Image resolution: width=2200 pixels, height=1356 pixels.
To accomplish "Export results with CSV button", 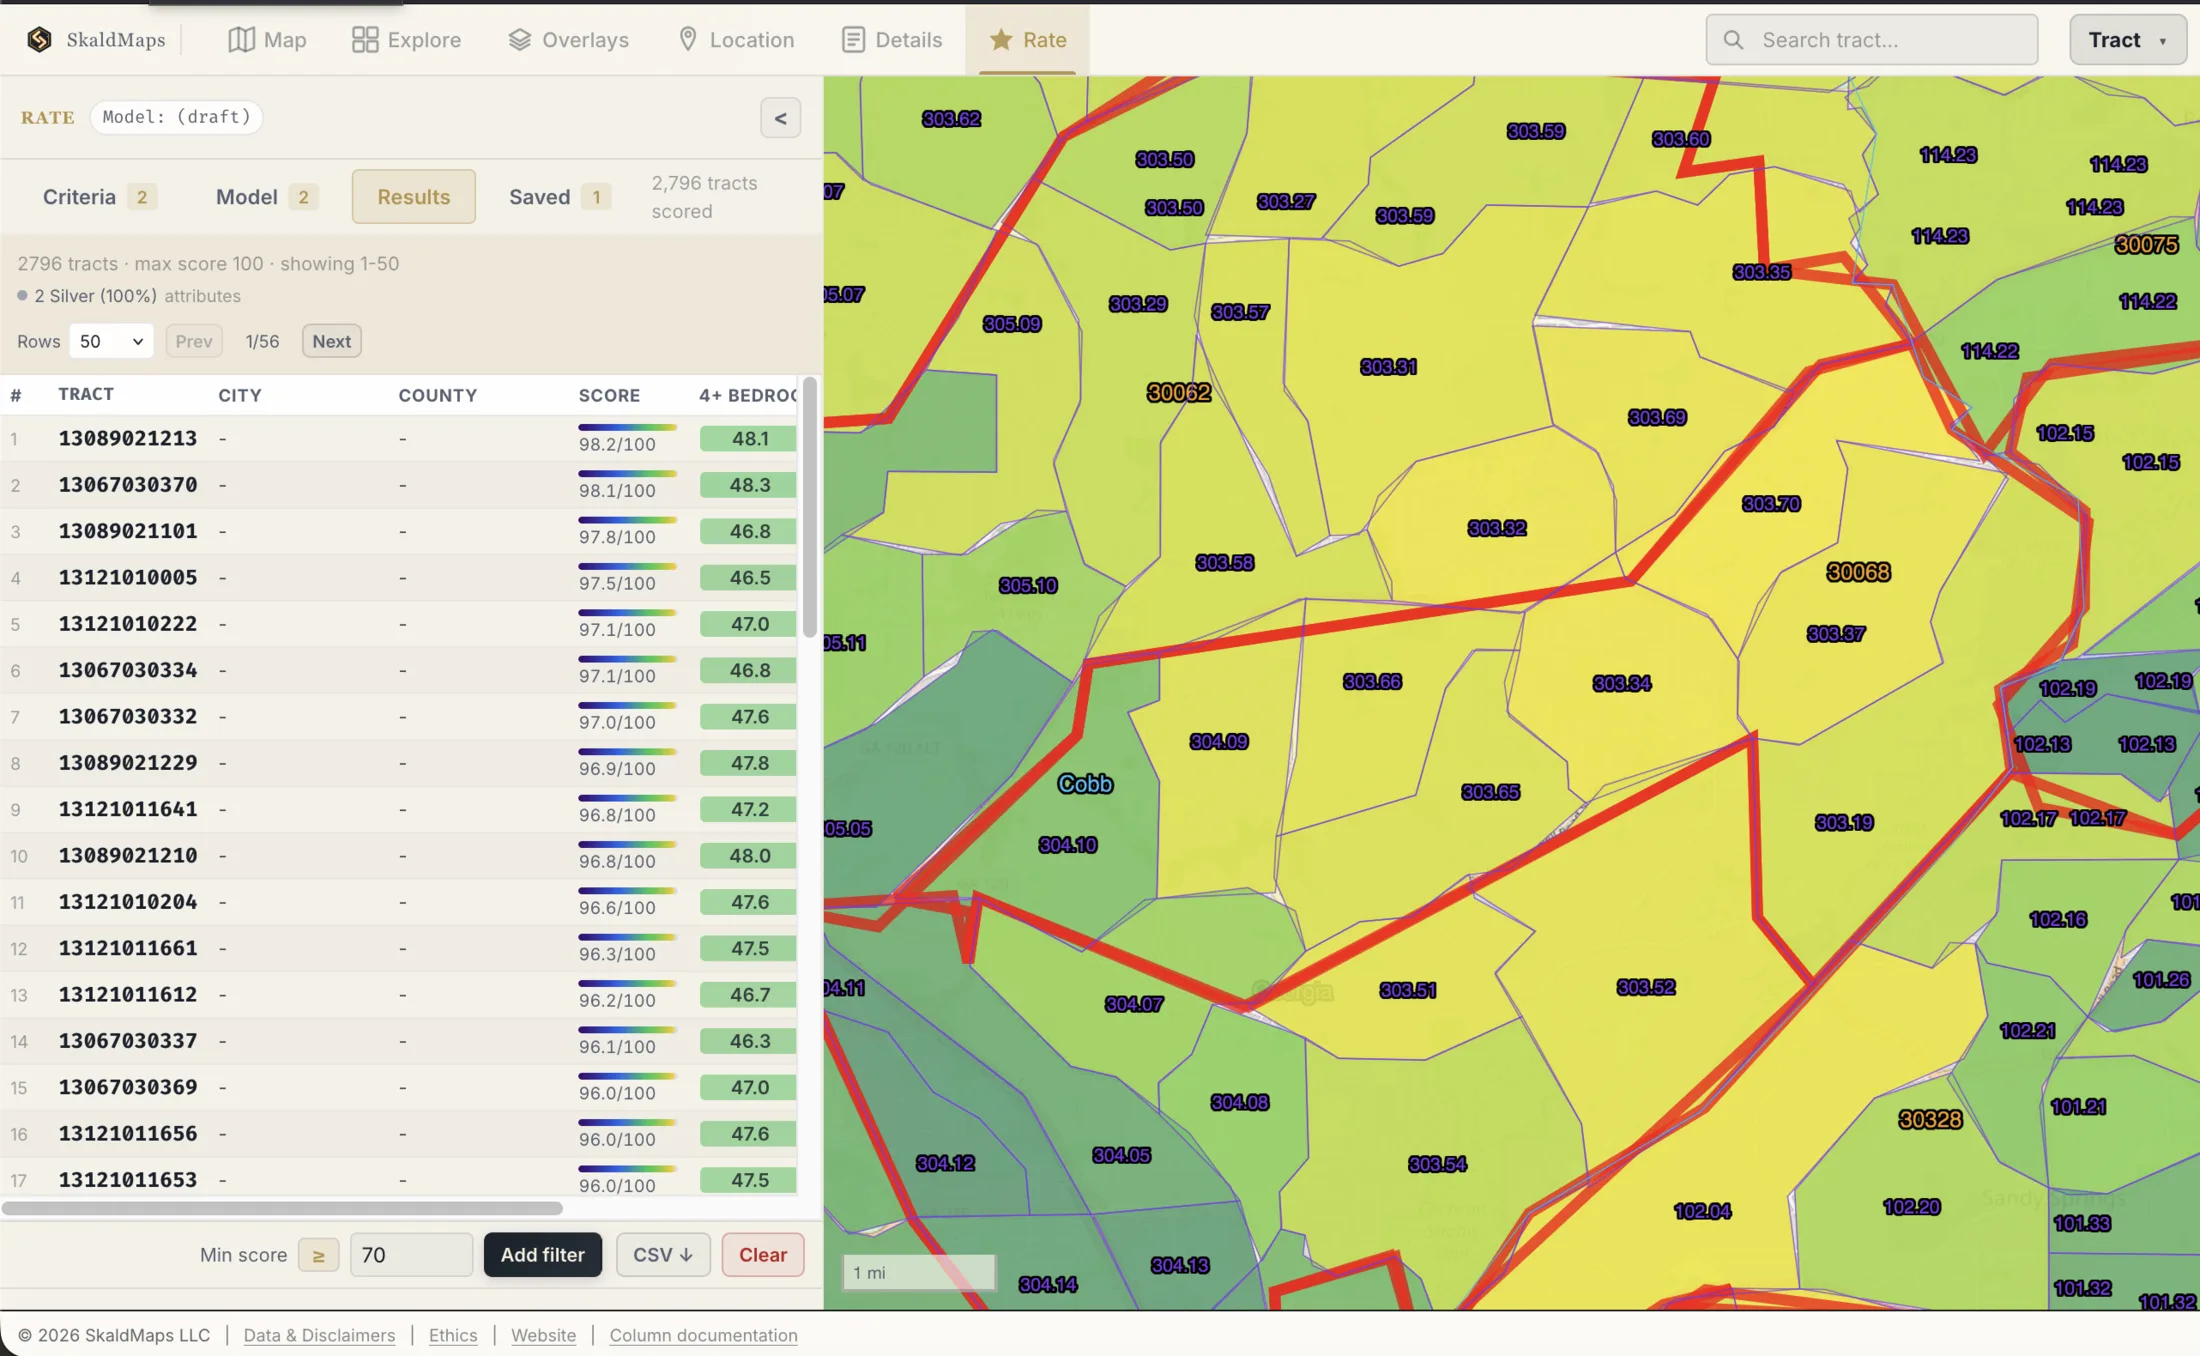I will point(663,1255).
